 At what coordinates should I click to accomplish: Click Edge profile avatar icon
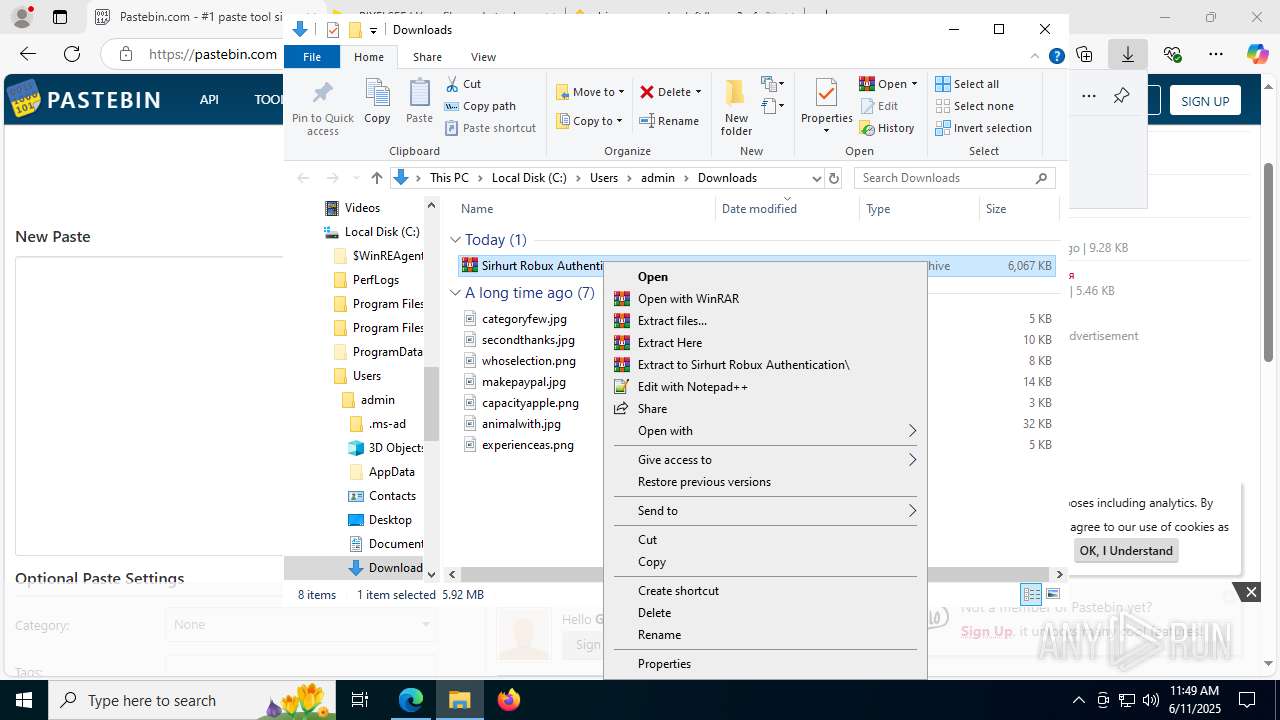pos(22,17)
